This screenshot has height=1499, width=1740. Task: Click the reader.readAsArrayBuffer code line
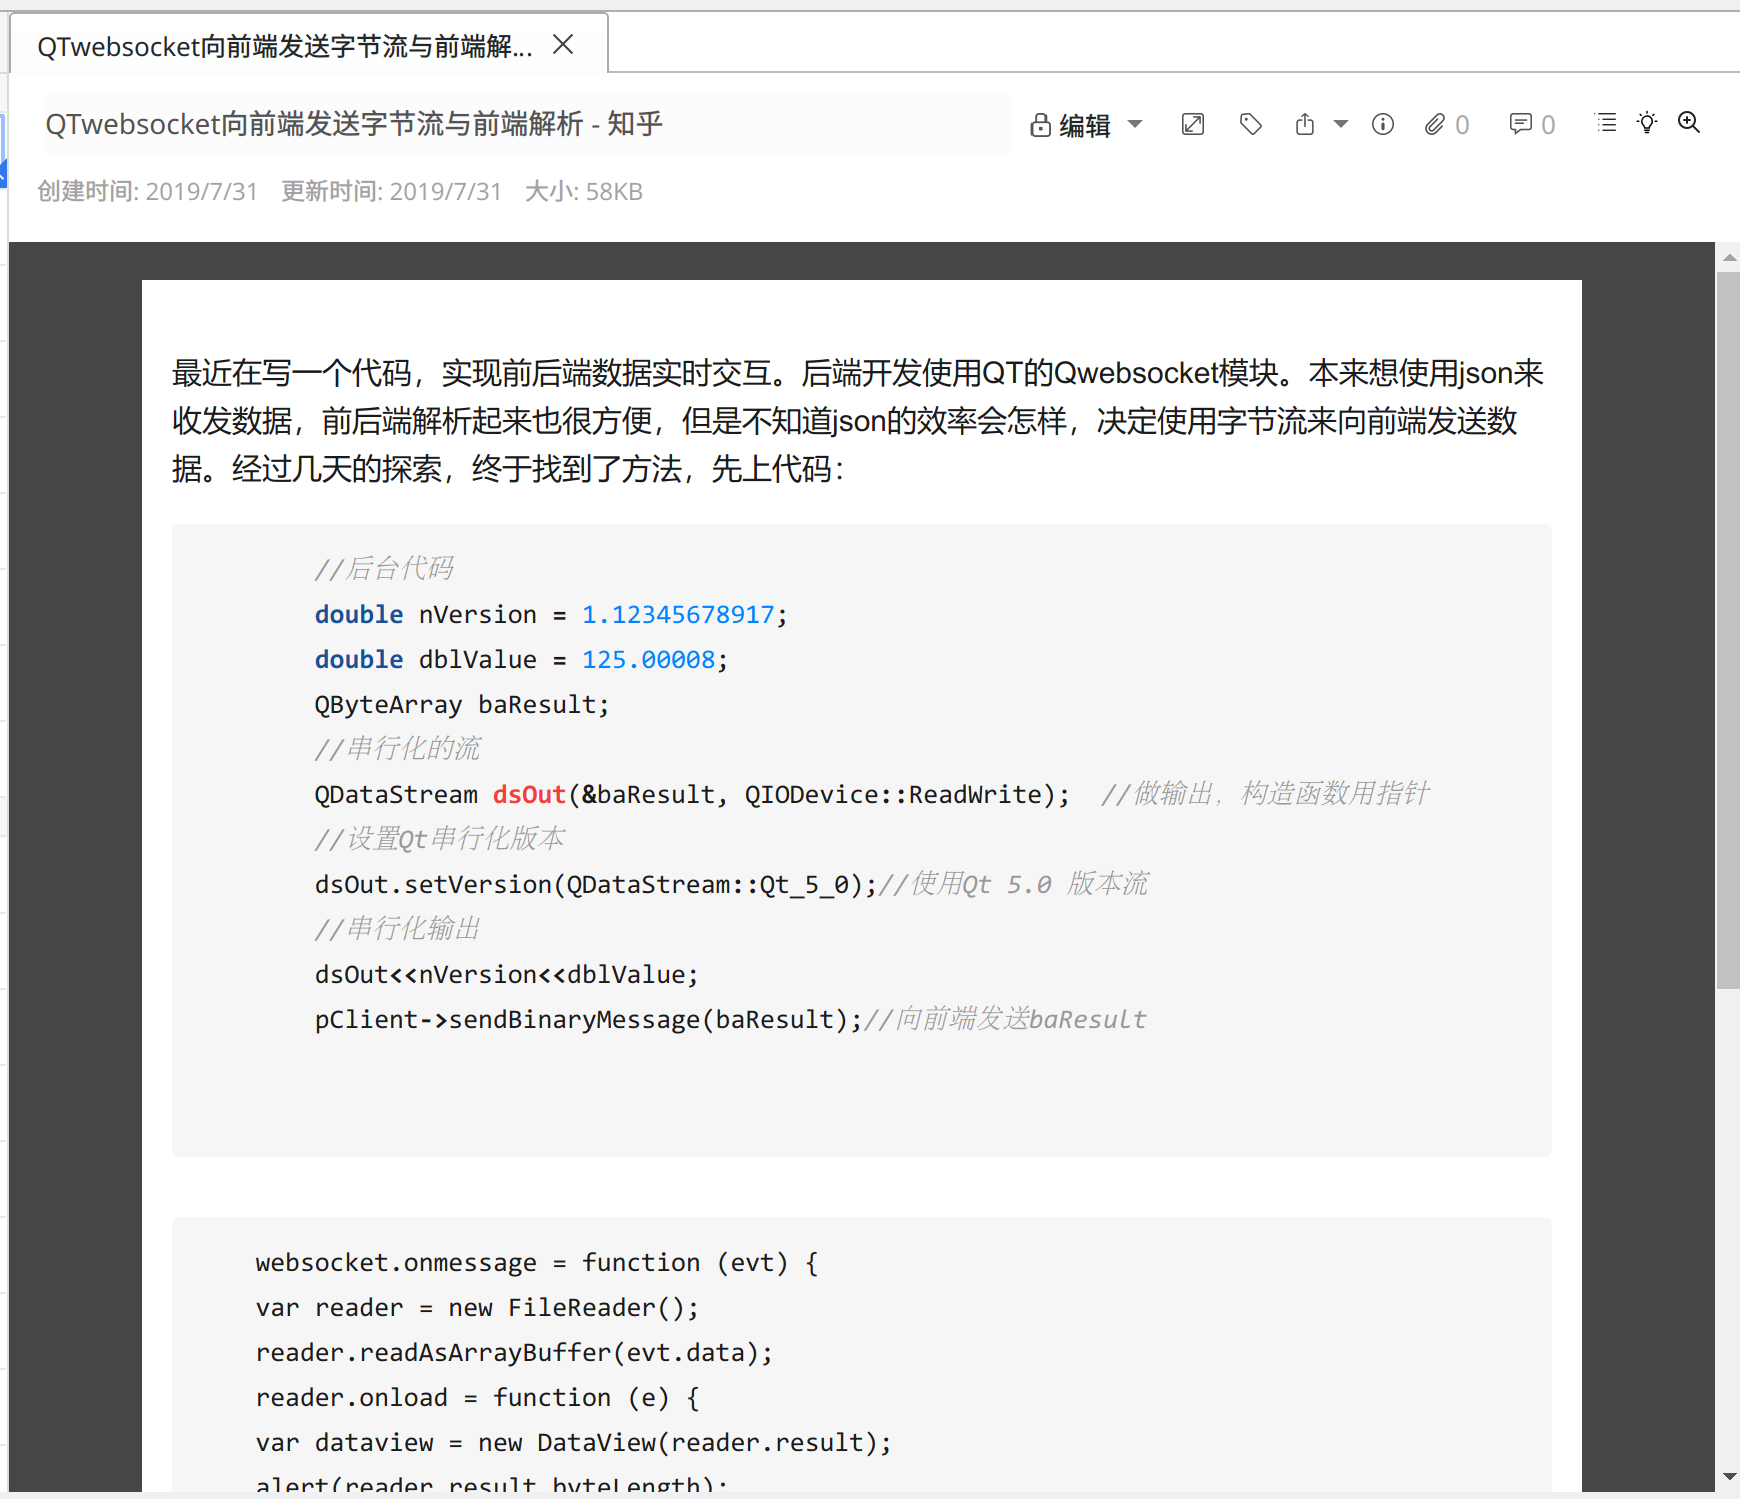click(x=514, y=1352)
